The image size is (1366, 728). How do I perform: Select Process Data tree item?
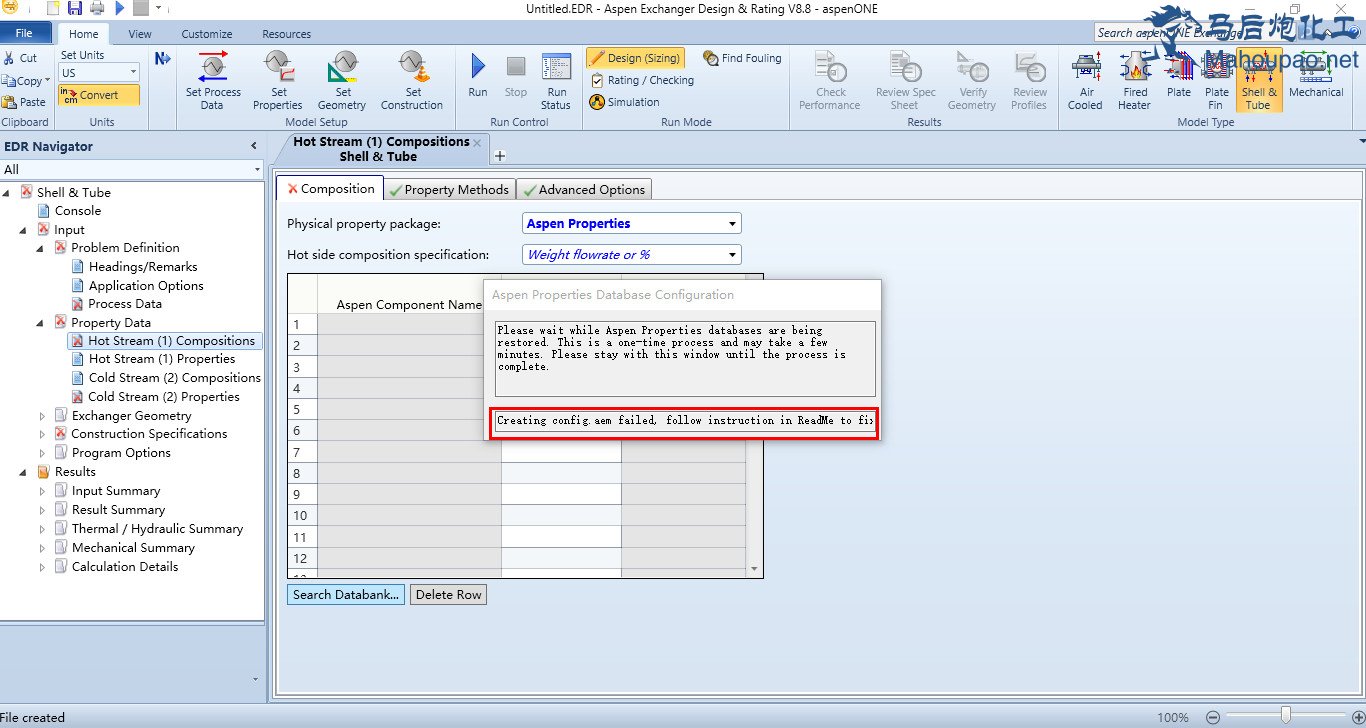125,304
